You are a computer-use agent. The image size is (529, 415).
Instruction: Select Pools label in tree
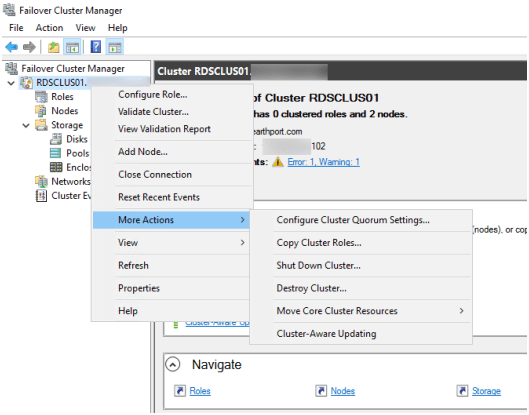[x=78, y=153]
